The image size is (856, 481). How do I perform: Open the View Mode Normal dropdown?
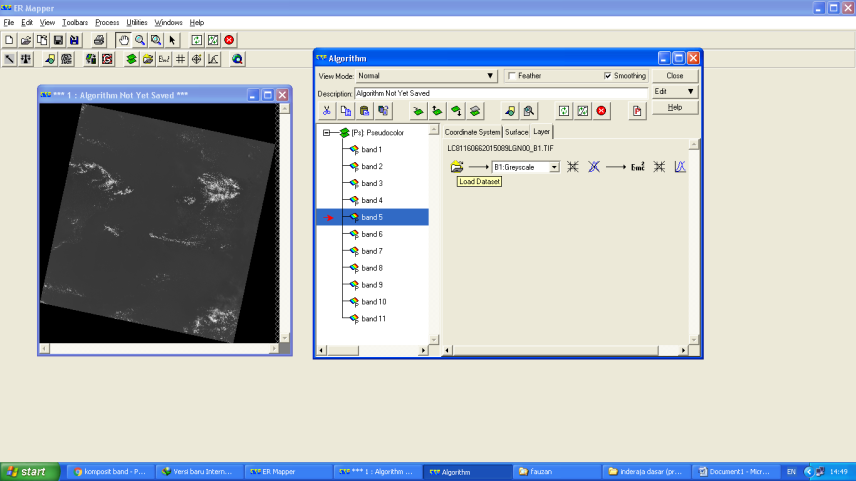coord(426,76)
